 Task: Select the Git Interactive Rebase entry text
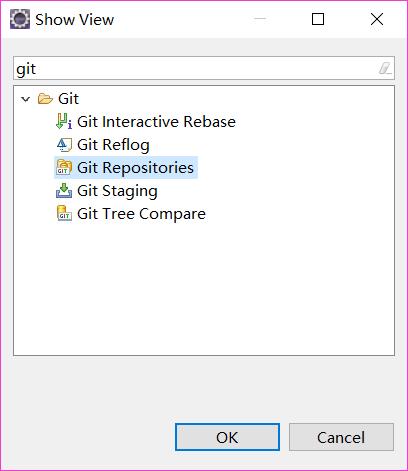point(156,122)
